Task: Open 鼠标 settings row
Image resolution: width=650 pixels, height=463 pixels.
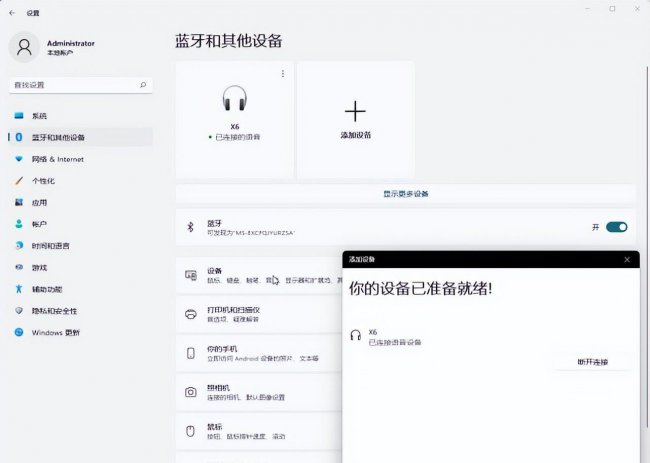Action: [x=259, y=431]
